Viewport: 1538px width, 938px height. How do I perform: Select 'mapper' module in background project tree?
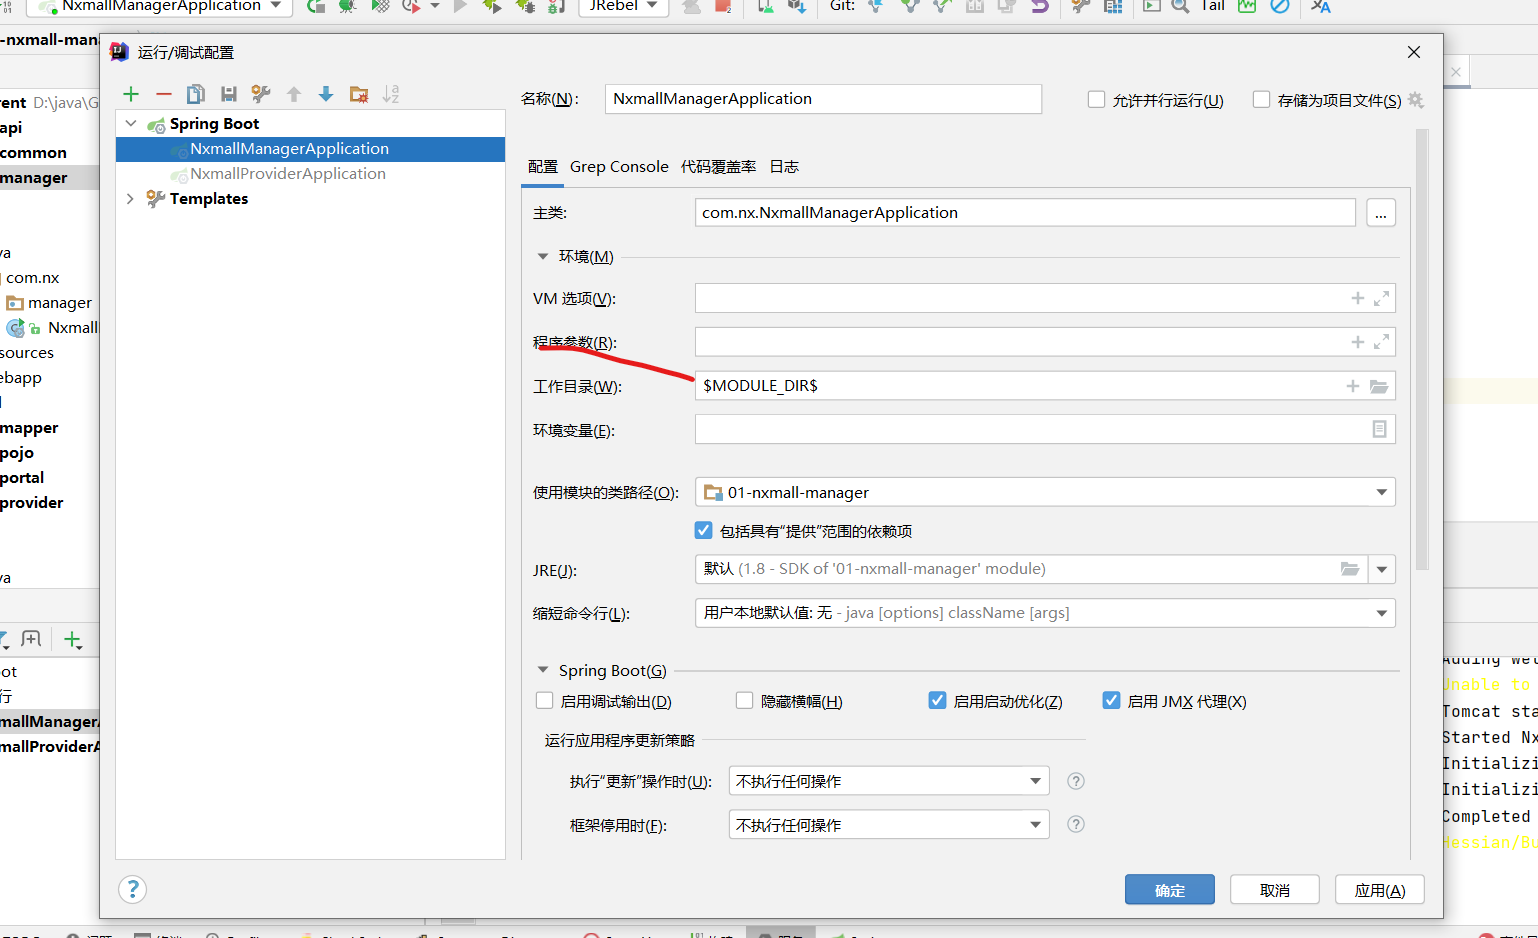pos(29,428)
